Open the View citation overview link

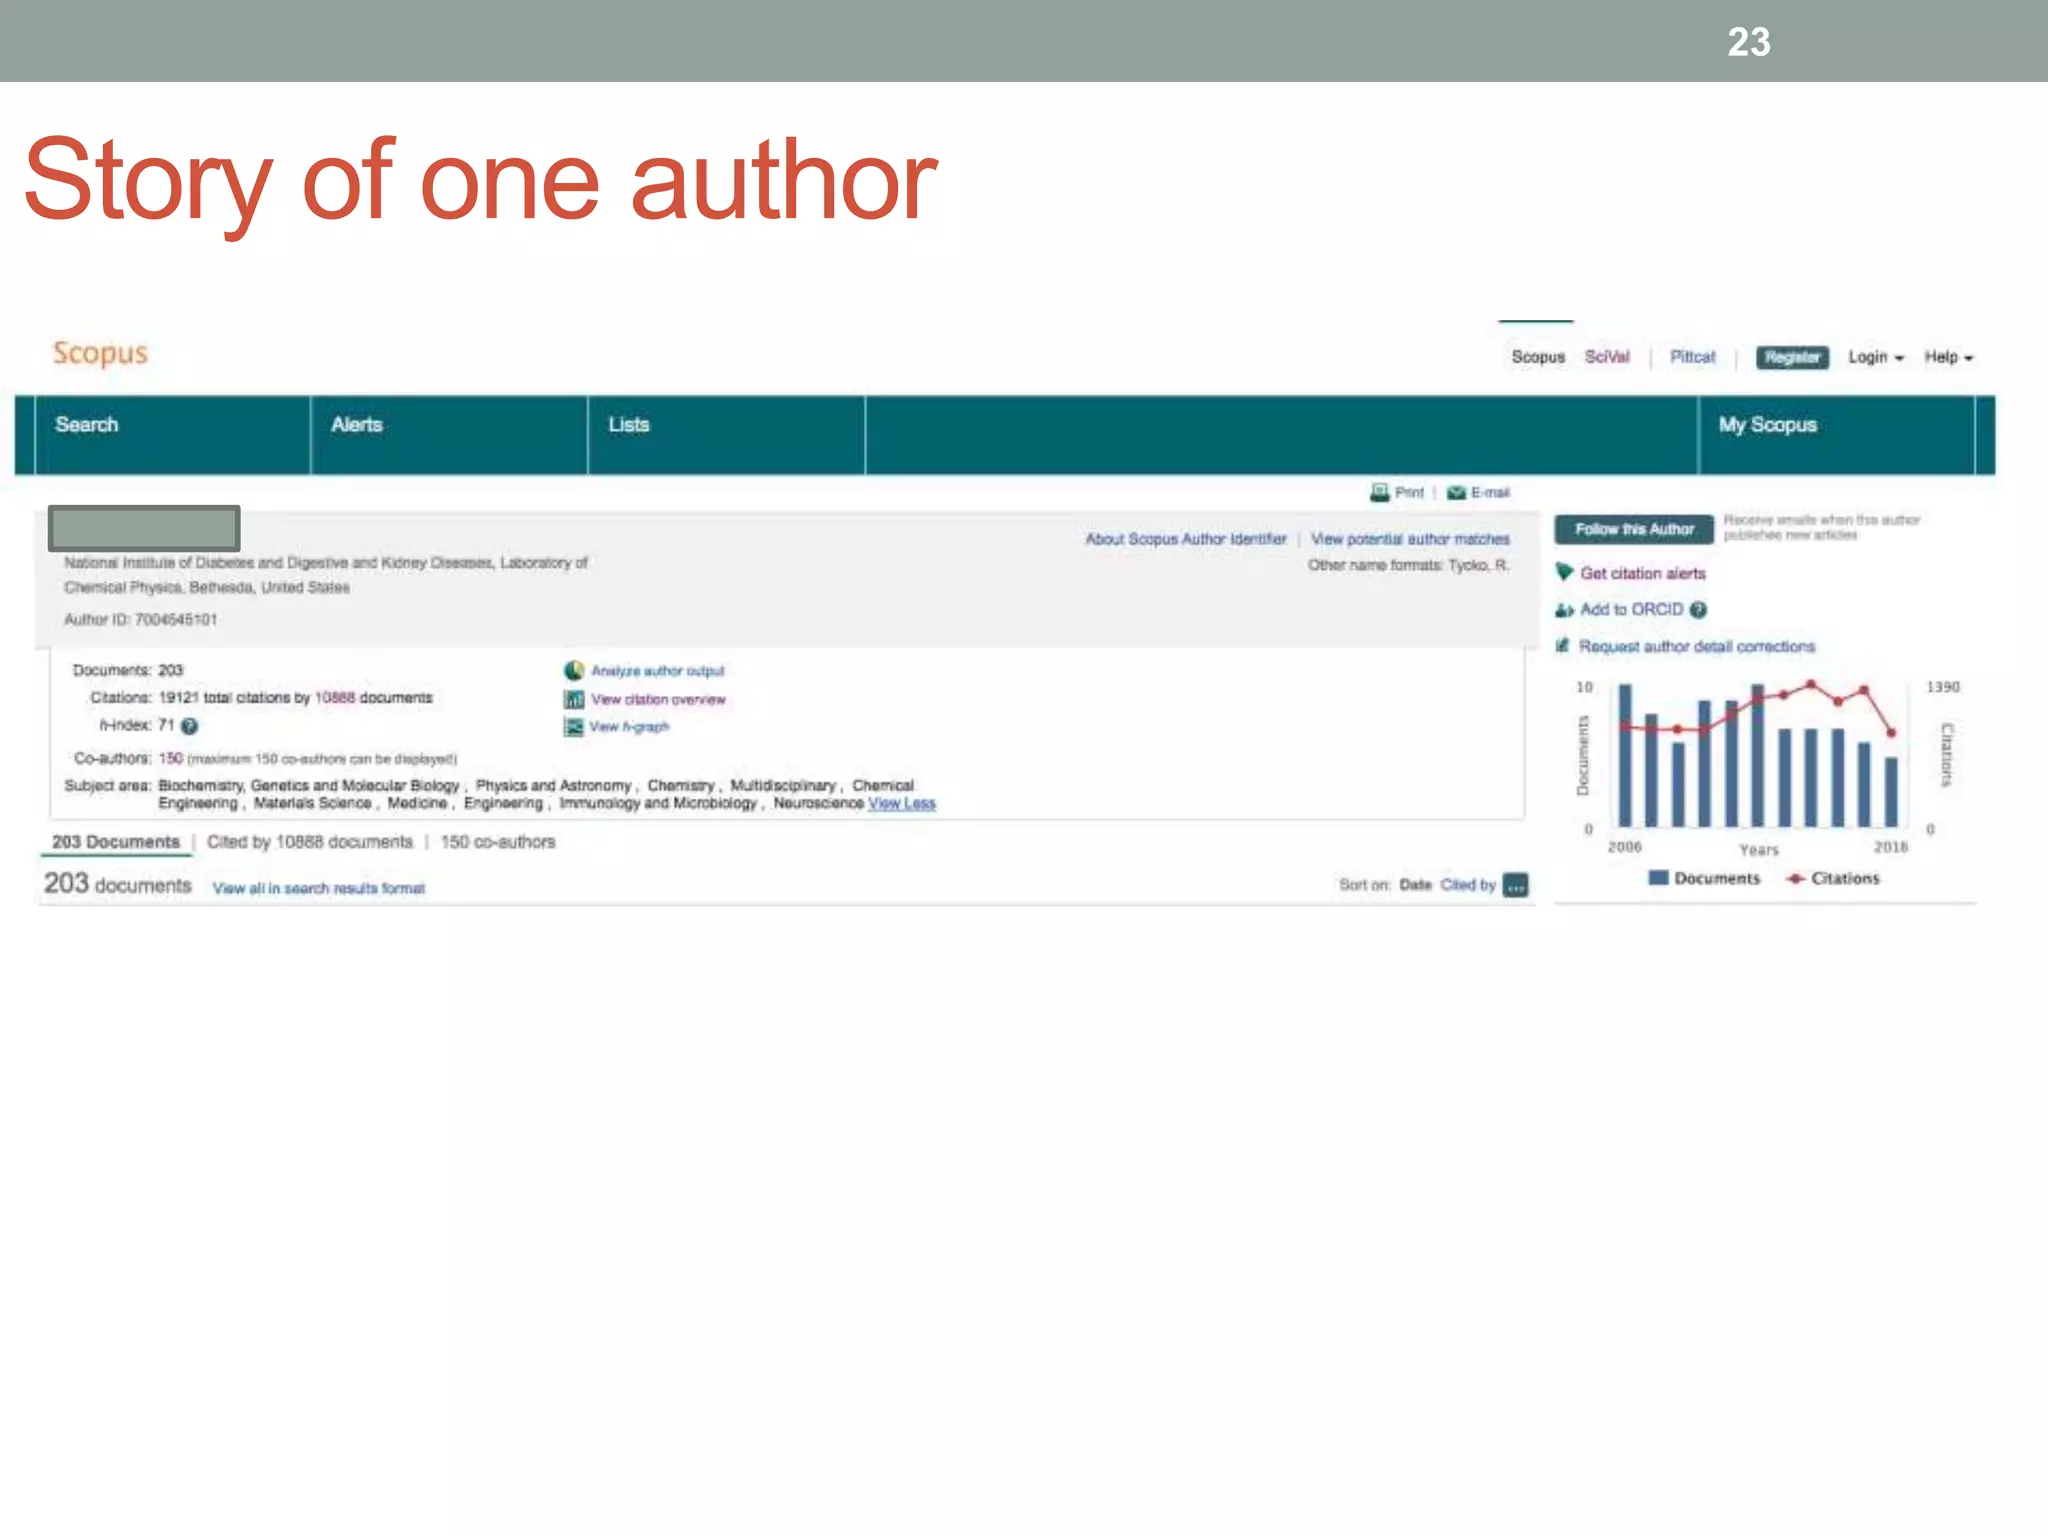tap(658, 699)
